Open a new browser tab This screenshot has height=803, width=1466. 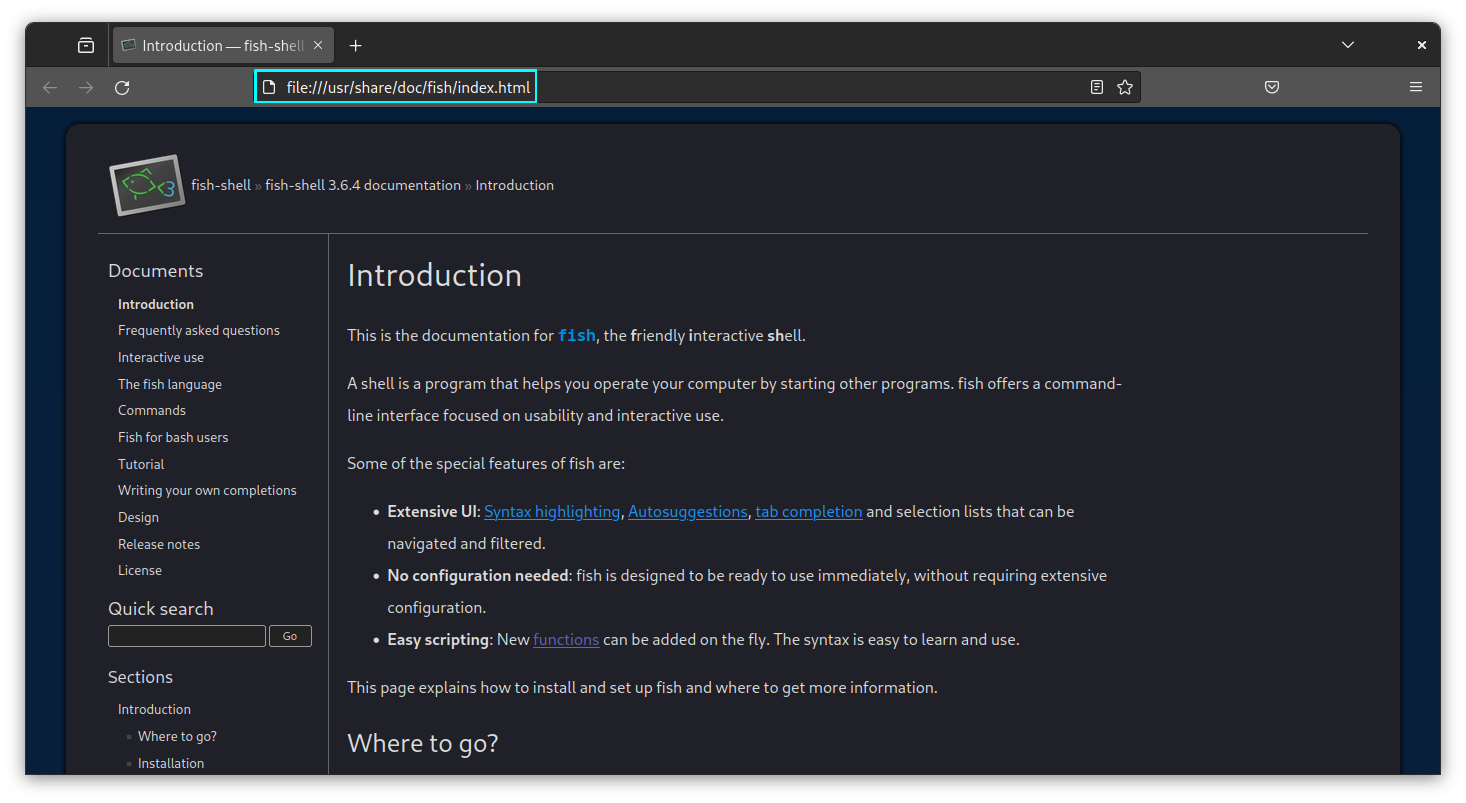tap(355, 45)
